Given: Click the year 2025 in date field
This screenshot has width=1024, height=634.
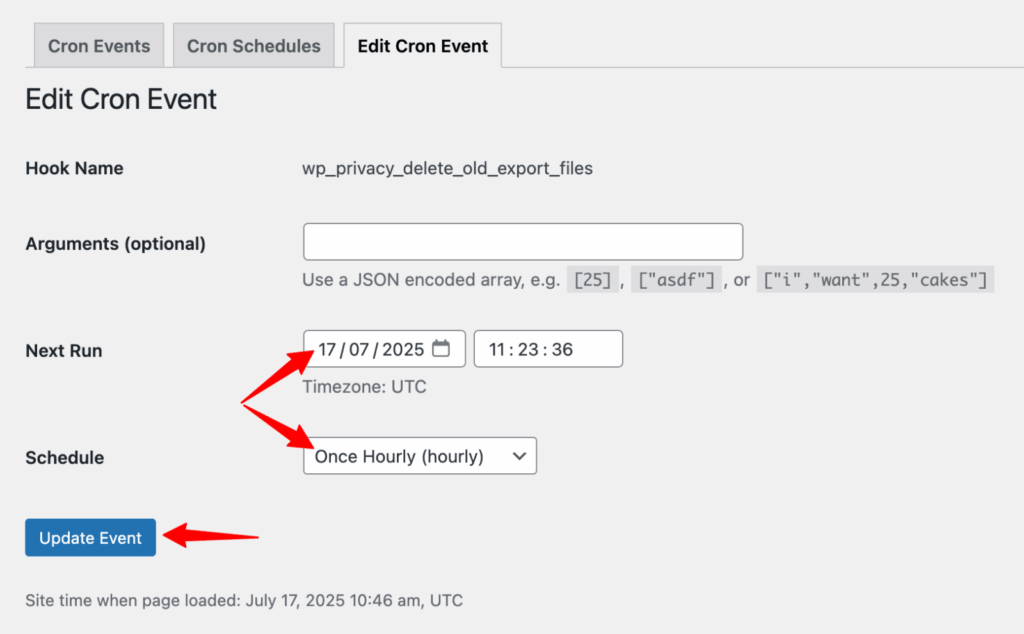Looking at the screenshot, I should 400,348.
